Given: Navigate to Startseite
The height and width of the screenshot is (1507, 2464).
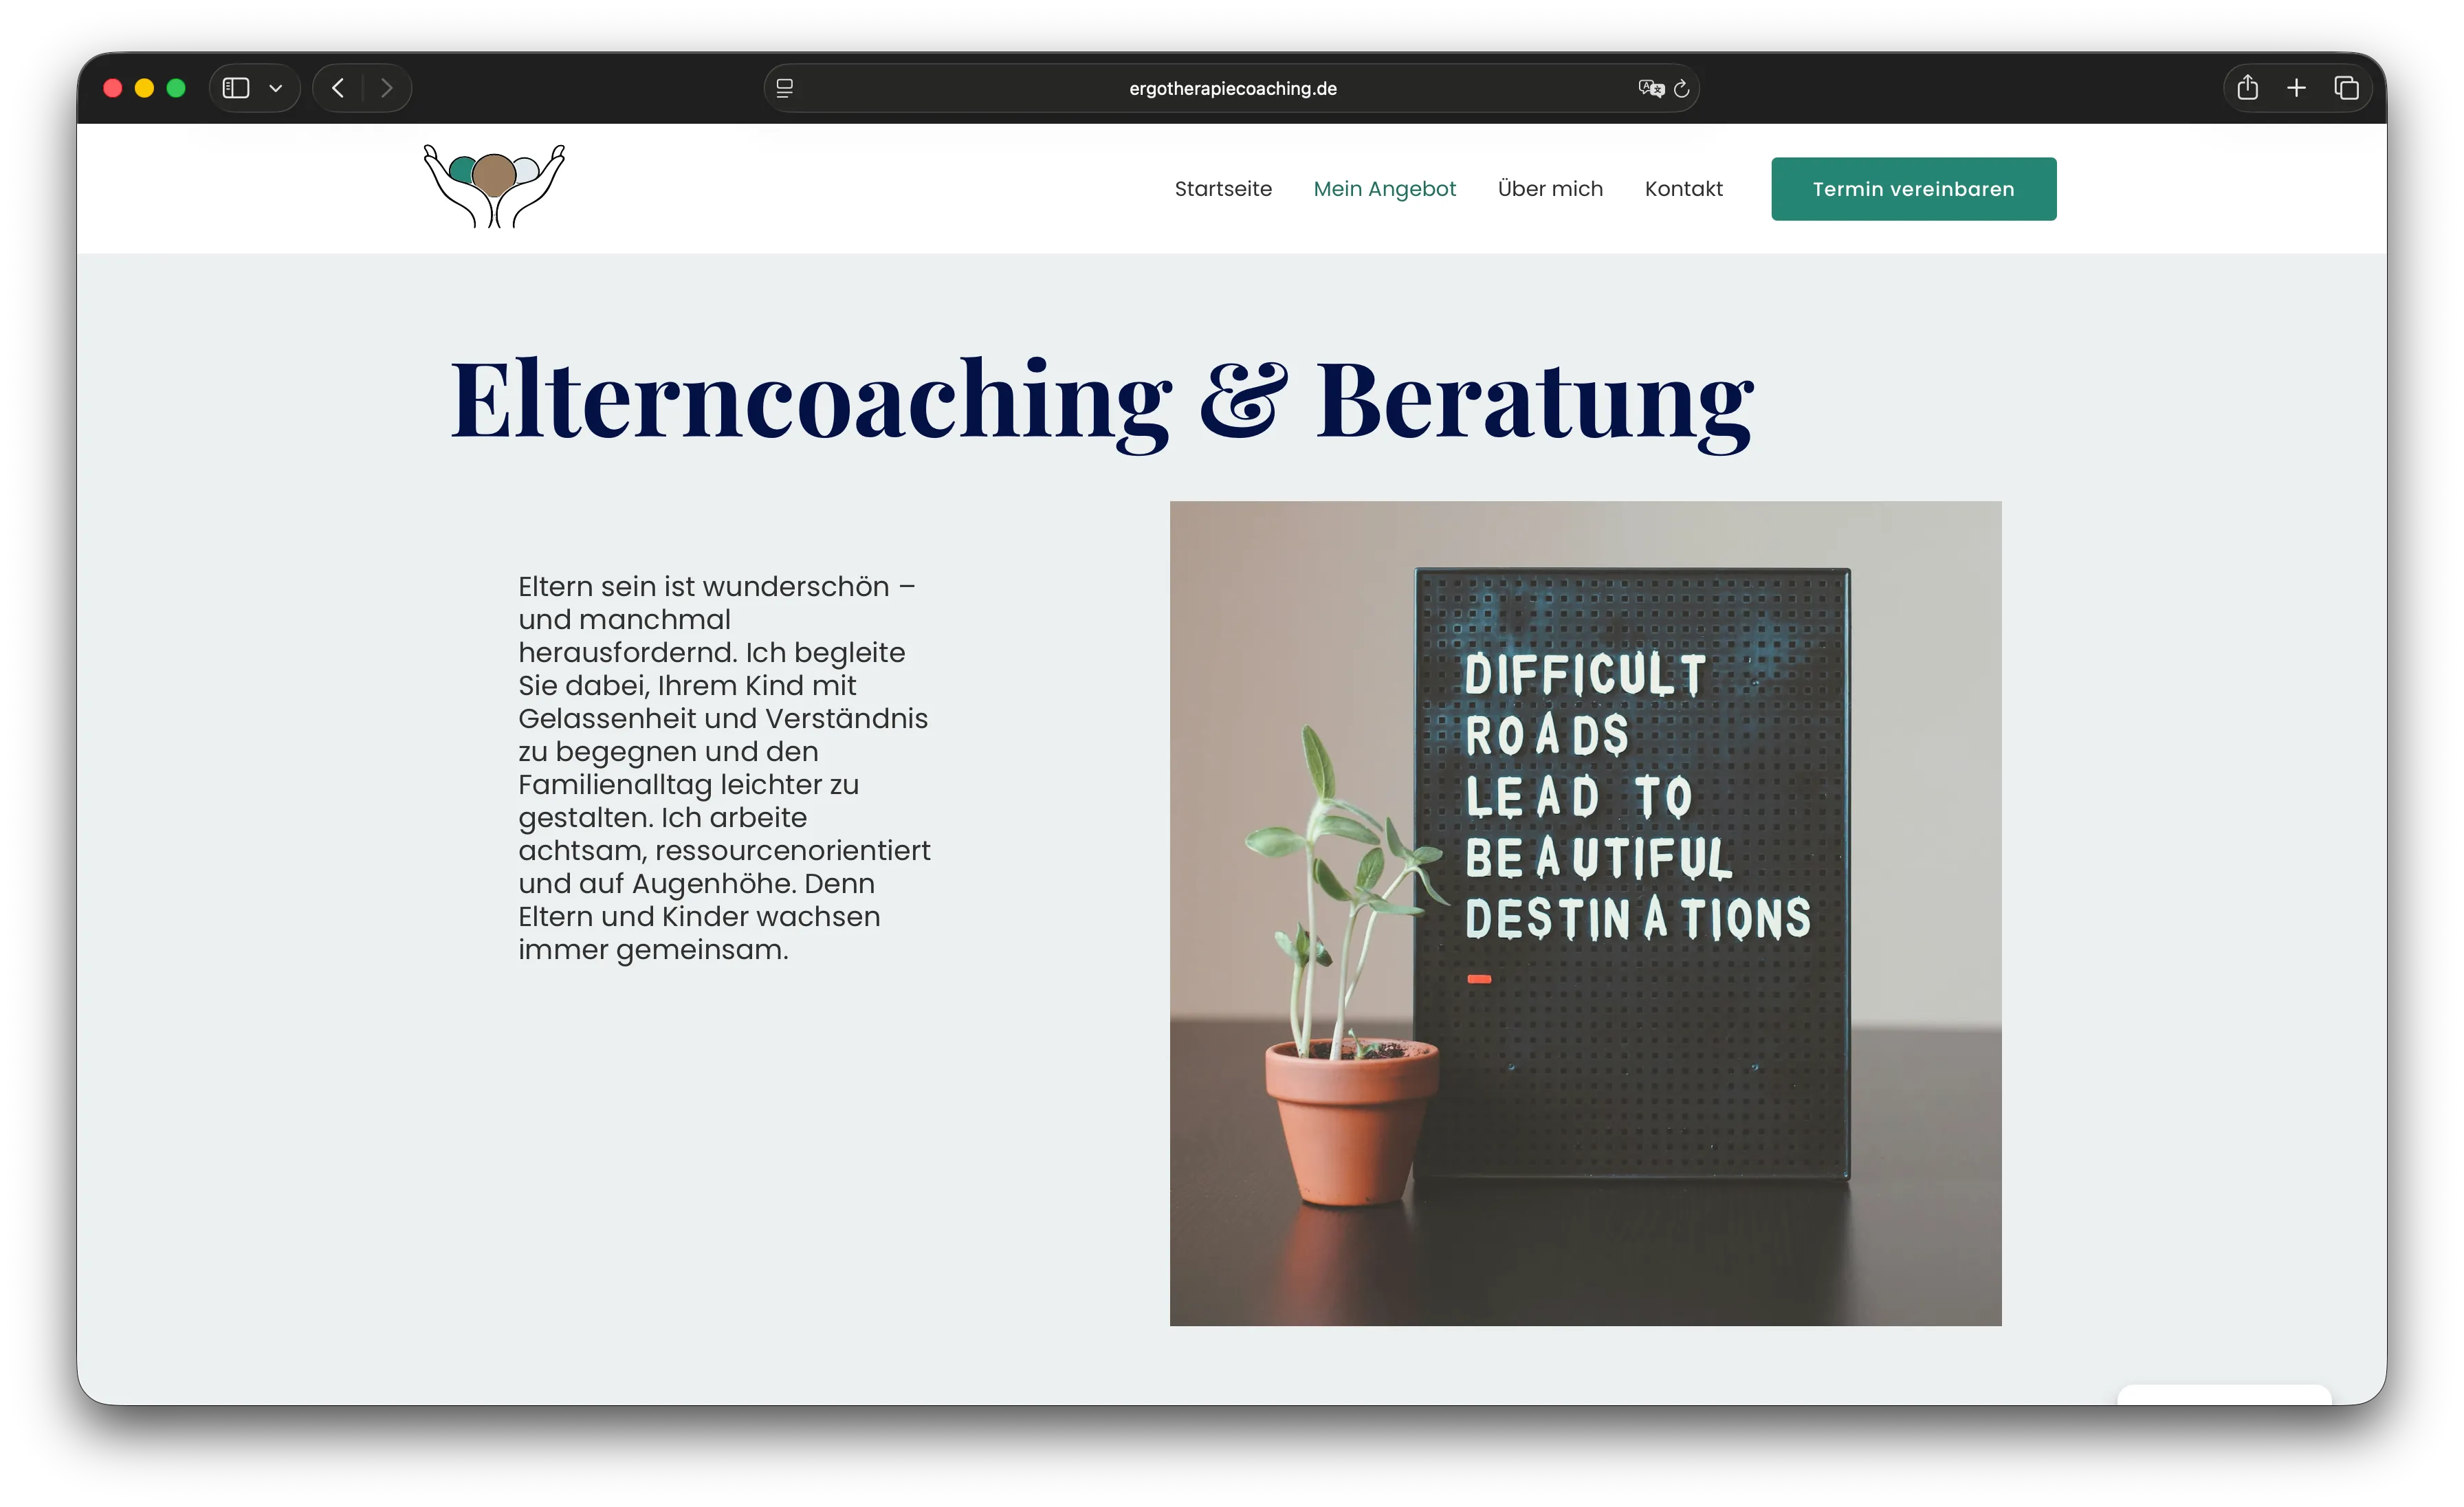Looking at the screenshot, I should point(1223,189).
